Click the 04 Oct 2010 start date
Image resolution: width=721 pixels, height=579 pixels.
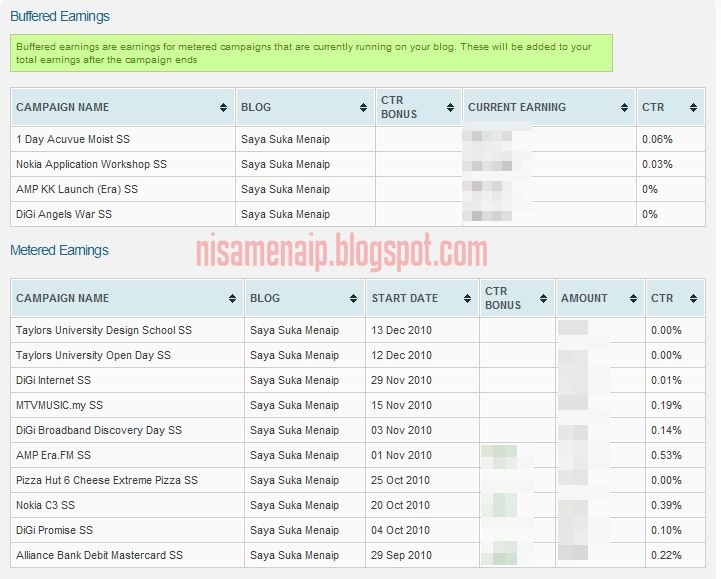[400, 530]
